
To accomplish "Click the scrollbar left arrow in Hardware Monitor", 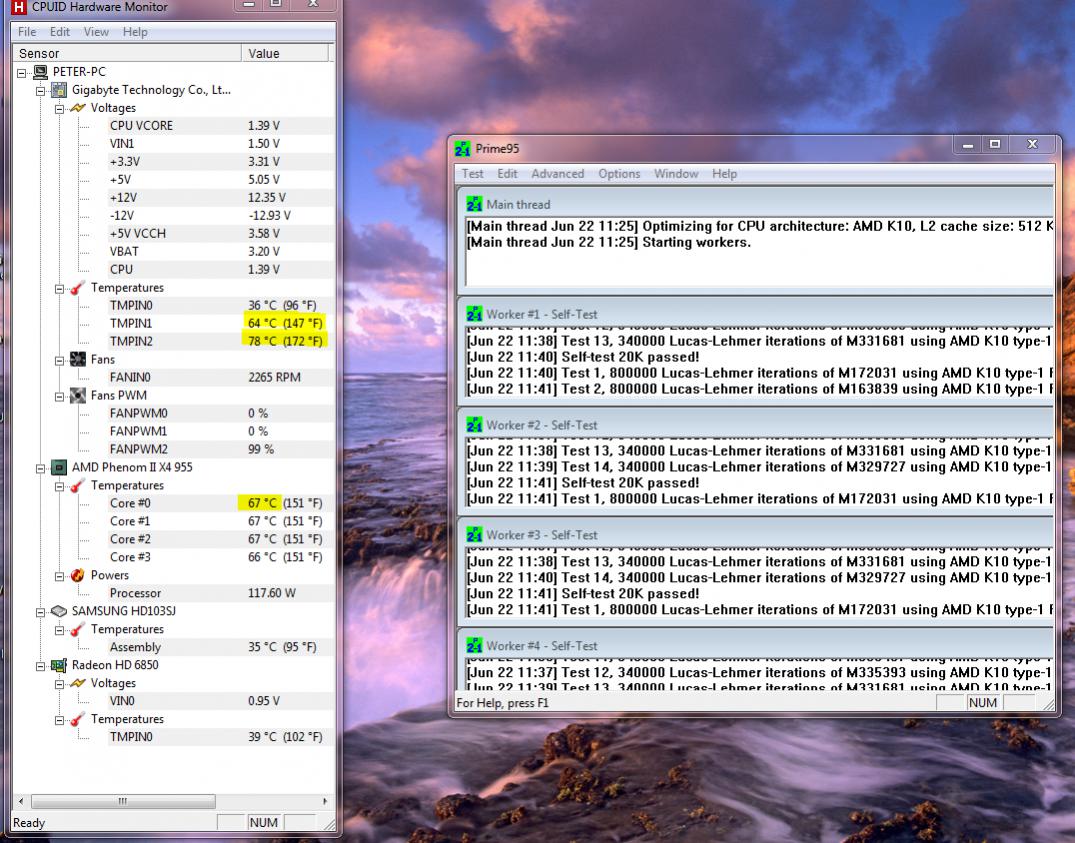I will click(21, 801).
